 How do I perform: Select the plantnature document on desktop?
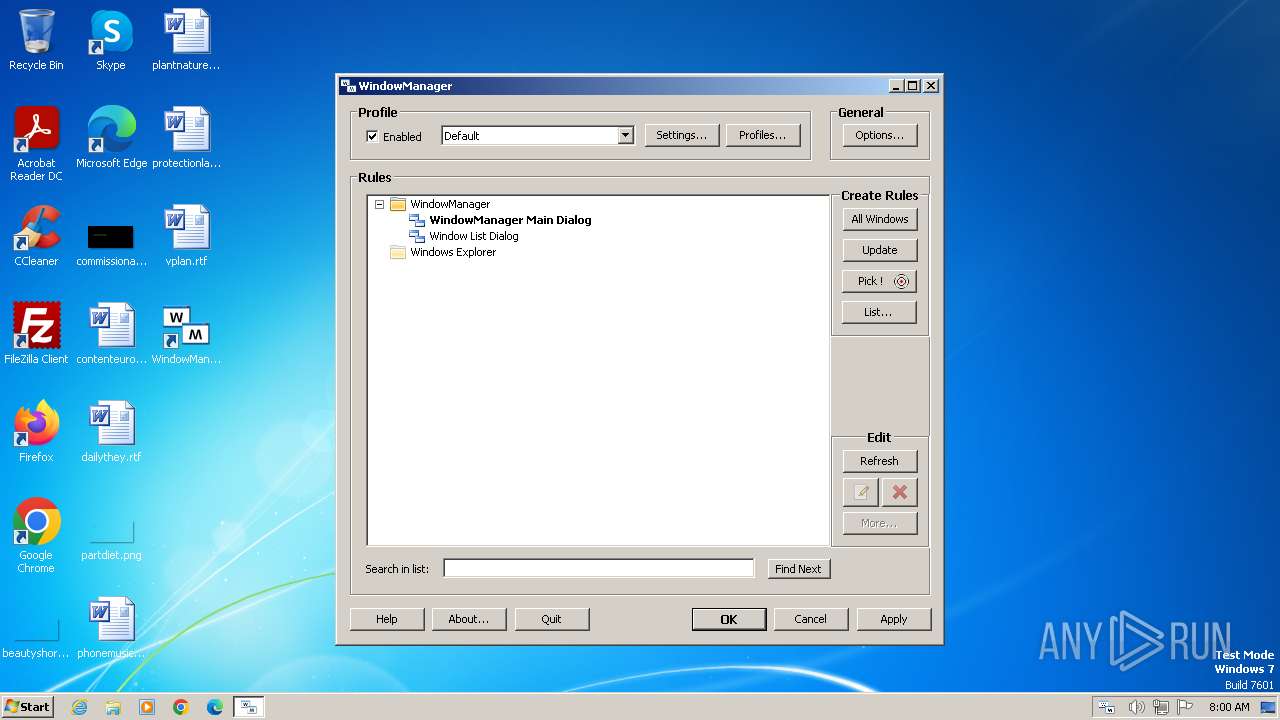point(186,40)
